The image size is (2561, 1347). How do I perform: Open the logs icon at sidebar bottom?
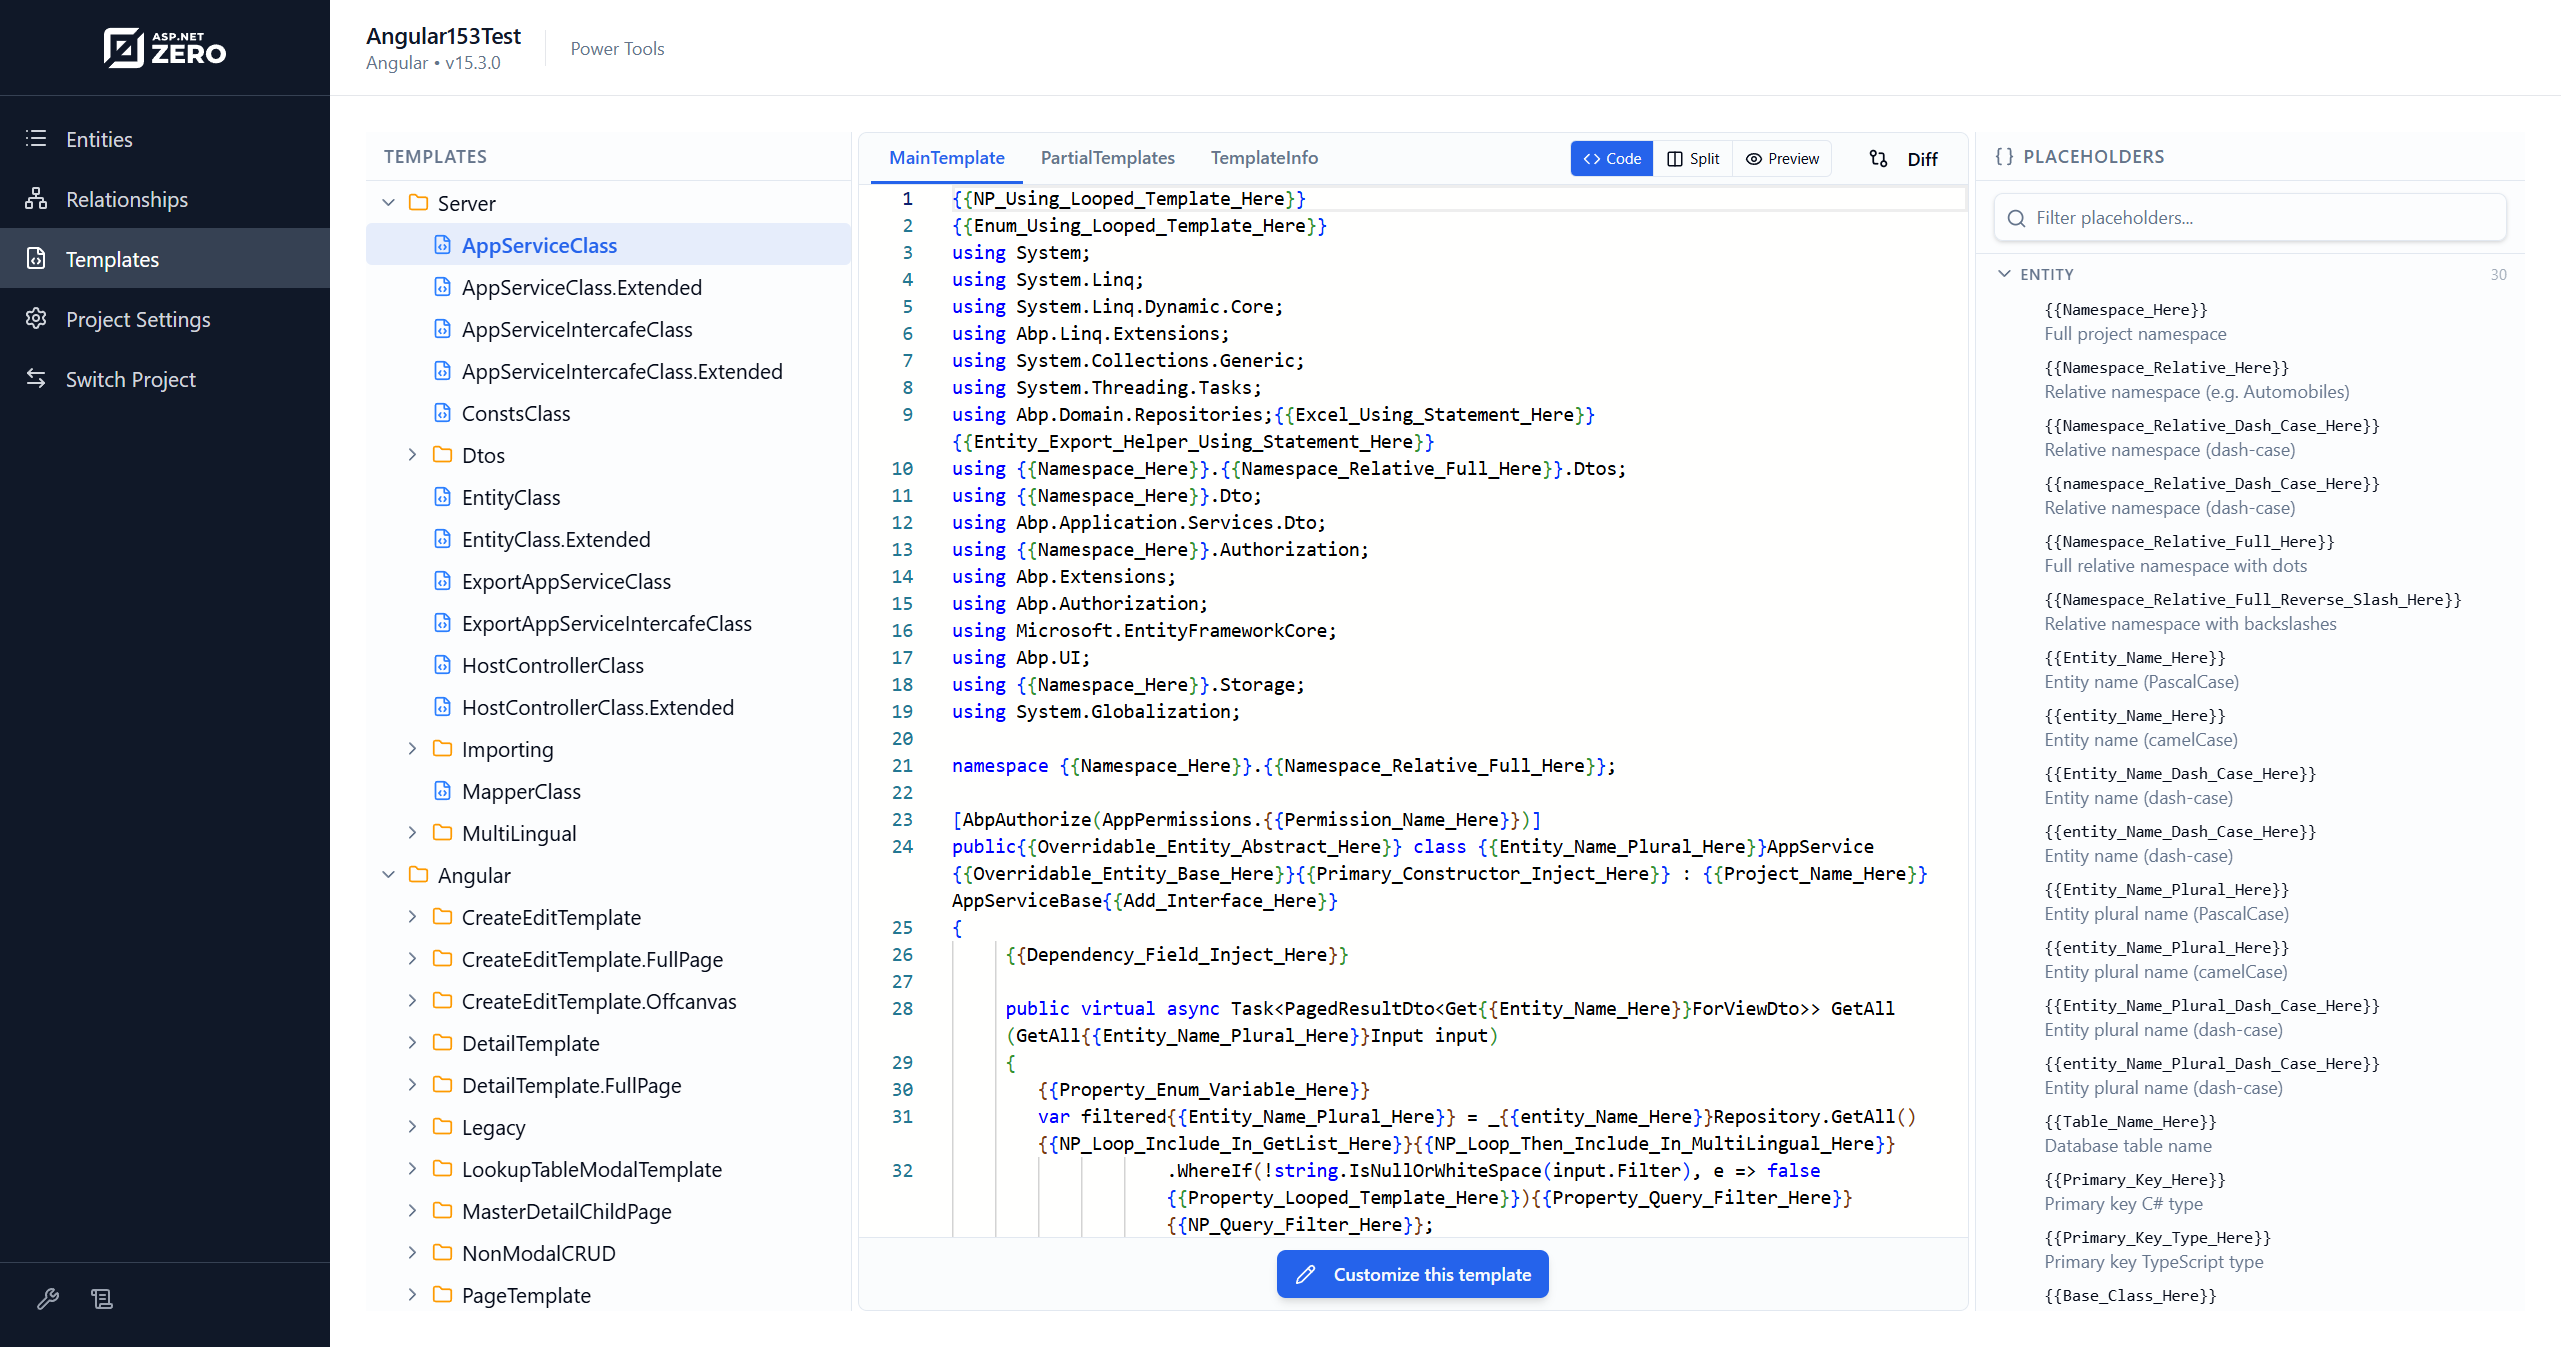(x=102, y=1299)
